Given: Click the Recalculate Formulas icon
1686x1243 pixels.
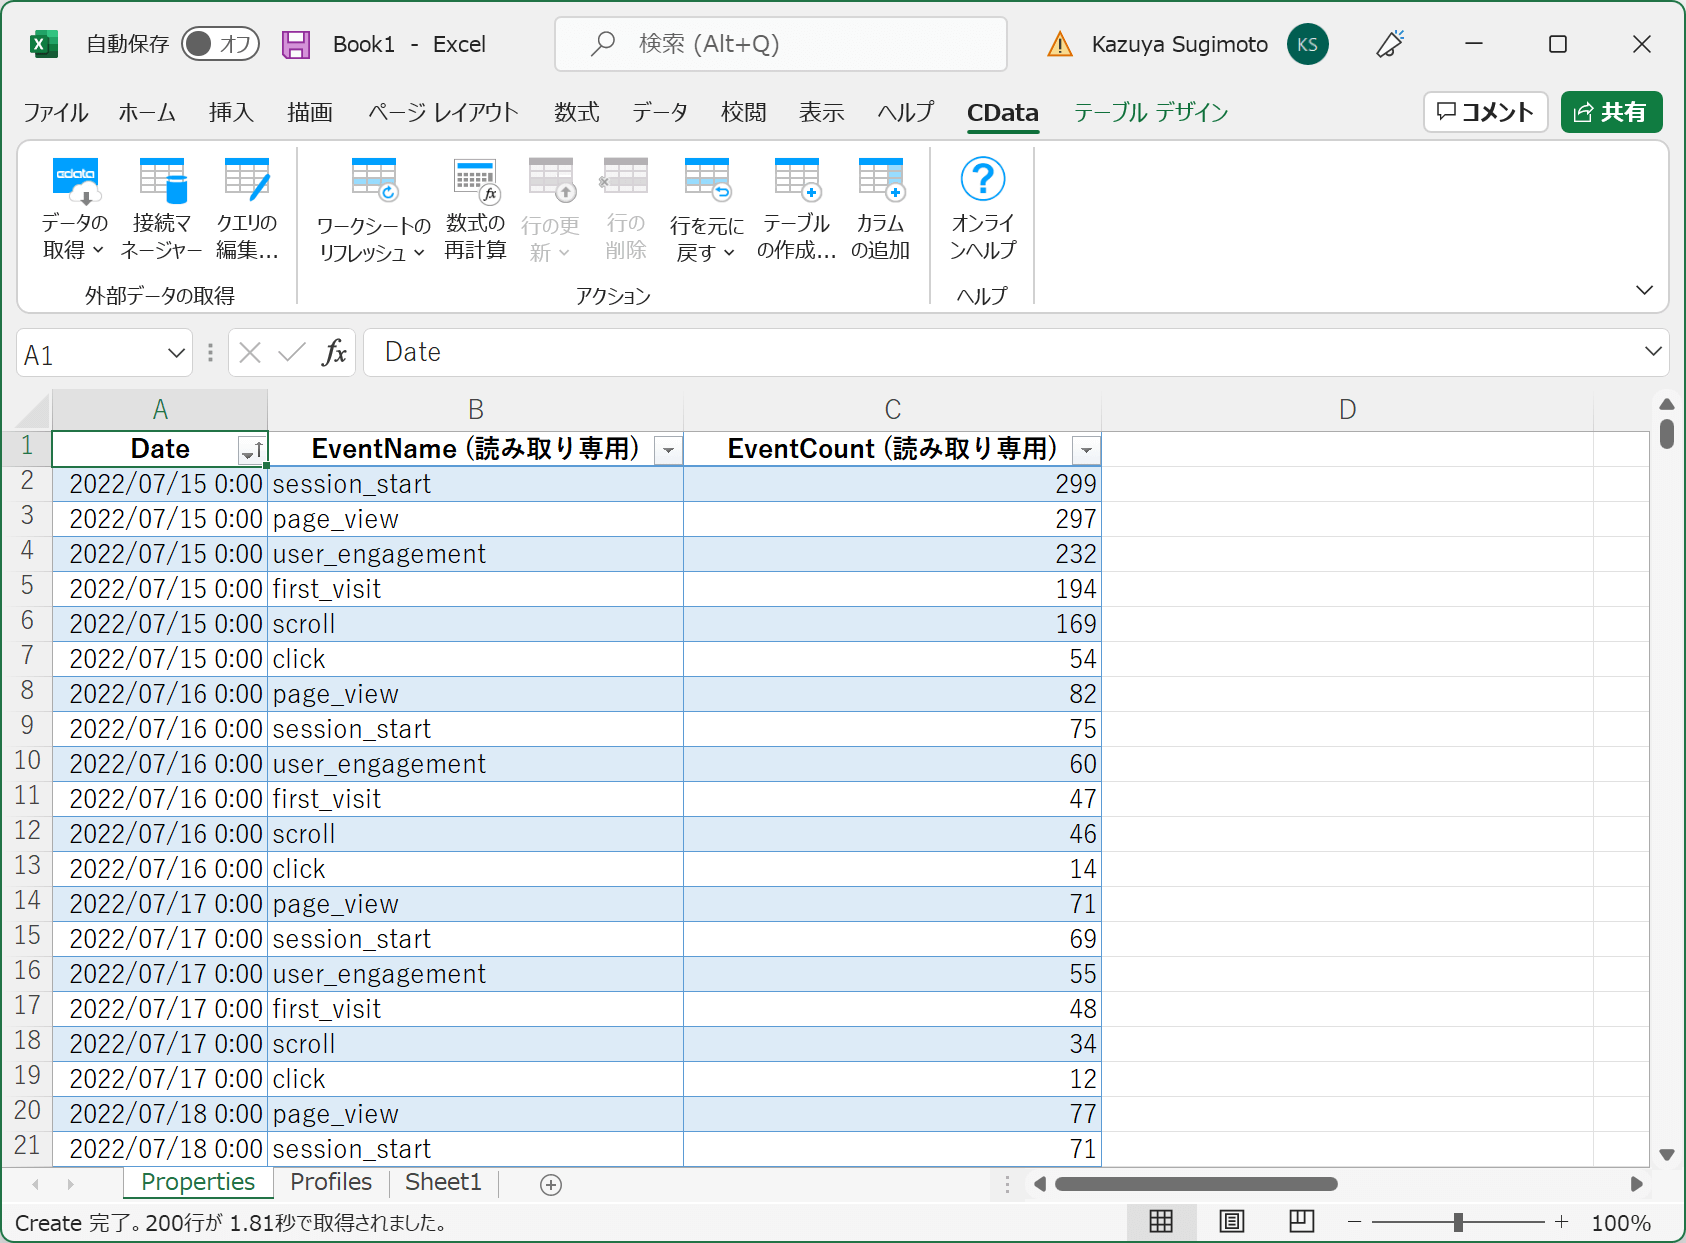Looking at the screenshot, I should [475, 181].
